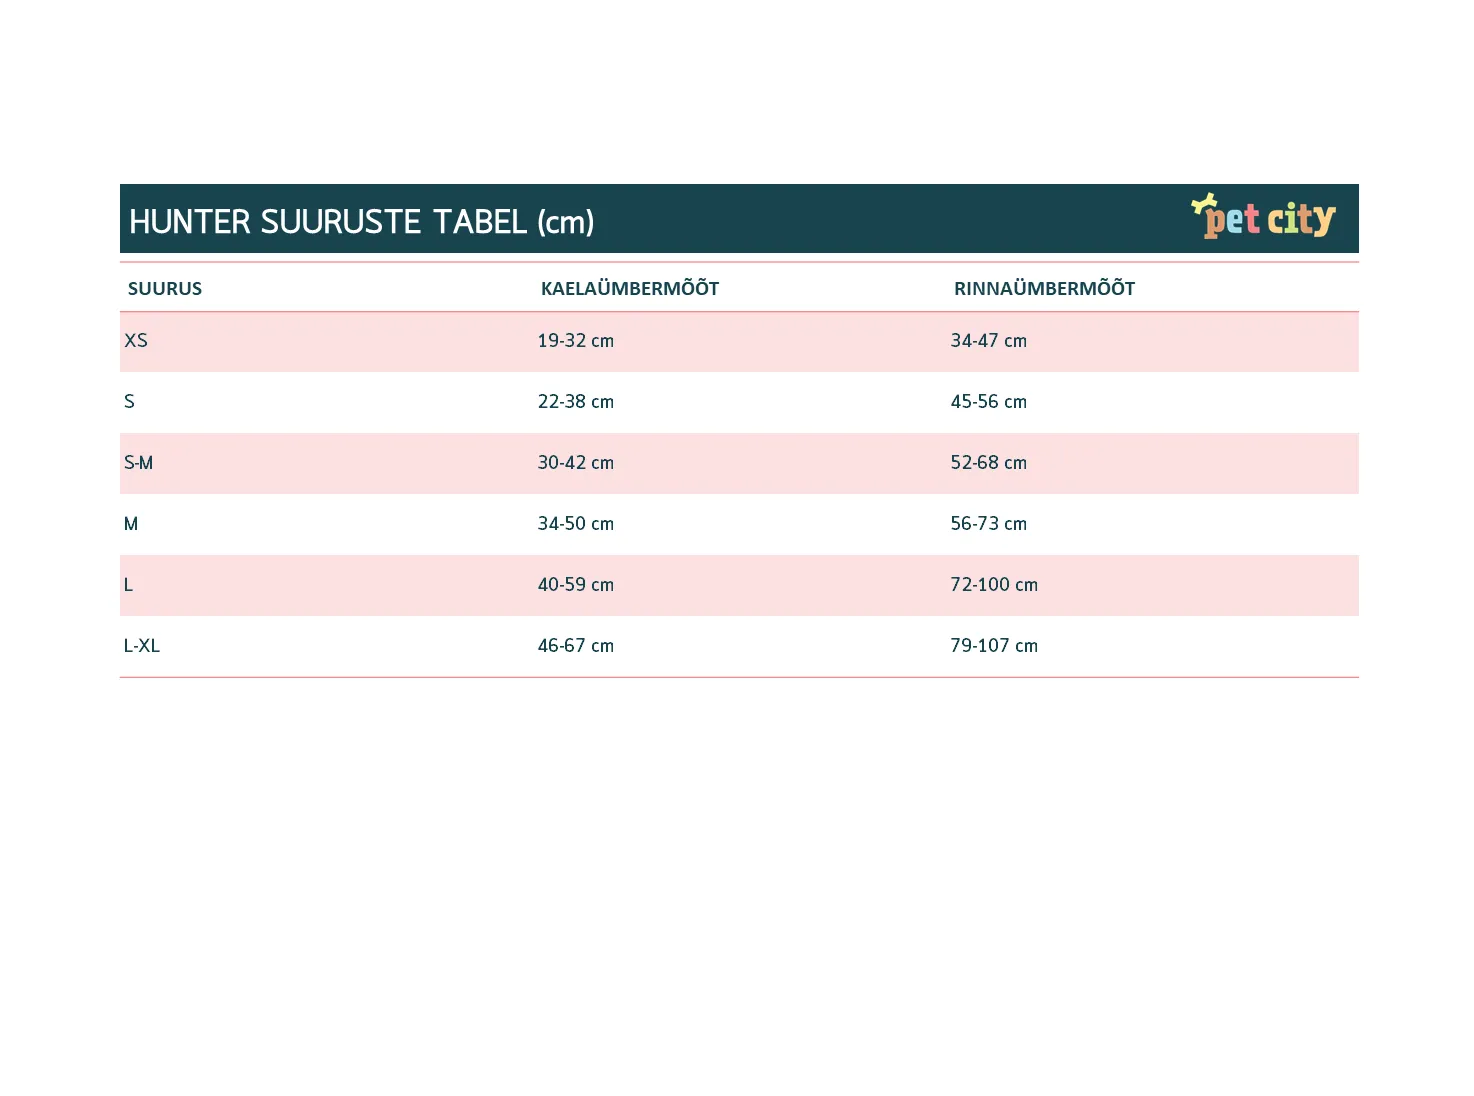Click the 46-67 cm neck value
Screen dimensions: 1474x1096
pos(576,646)
